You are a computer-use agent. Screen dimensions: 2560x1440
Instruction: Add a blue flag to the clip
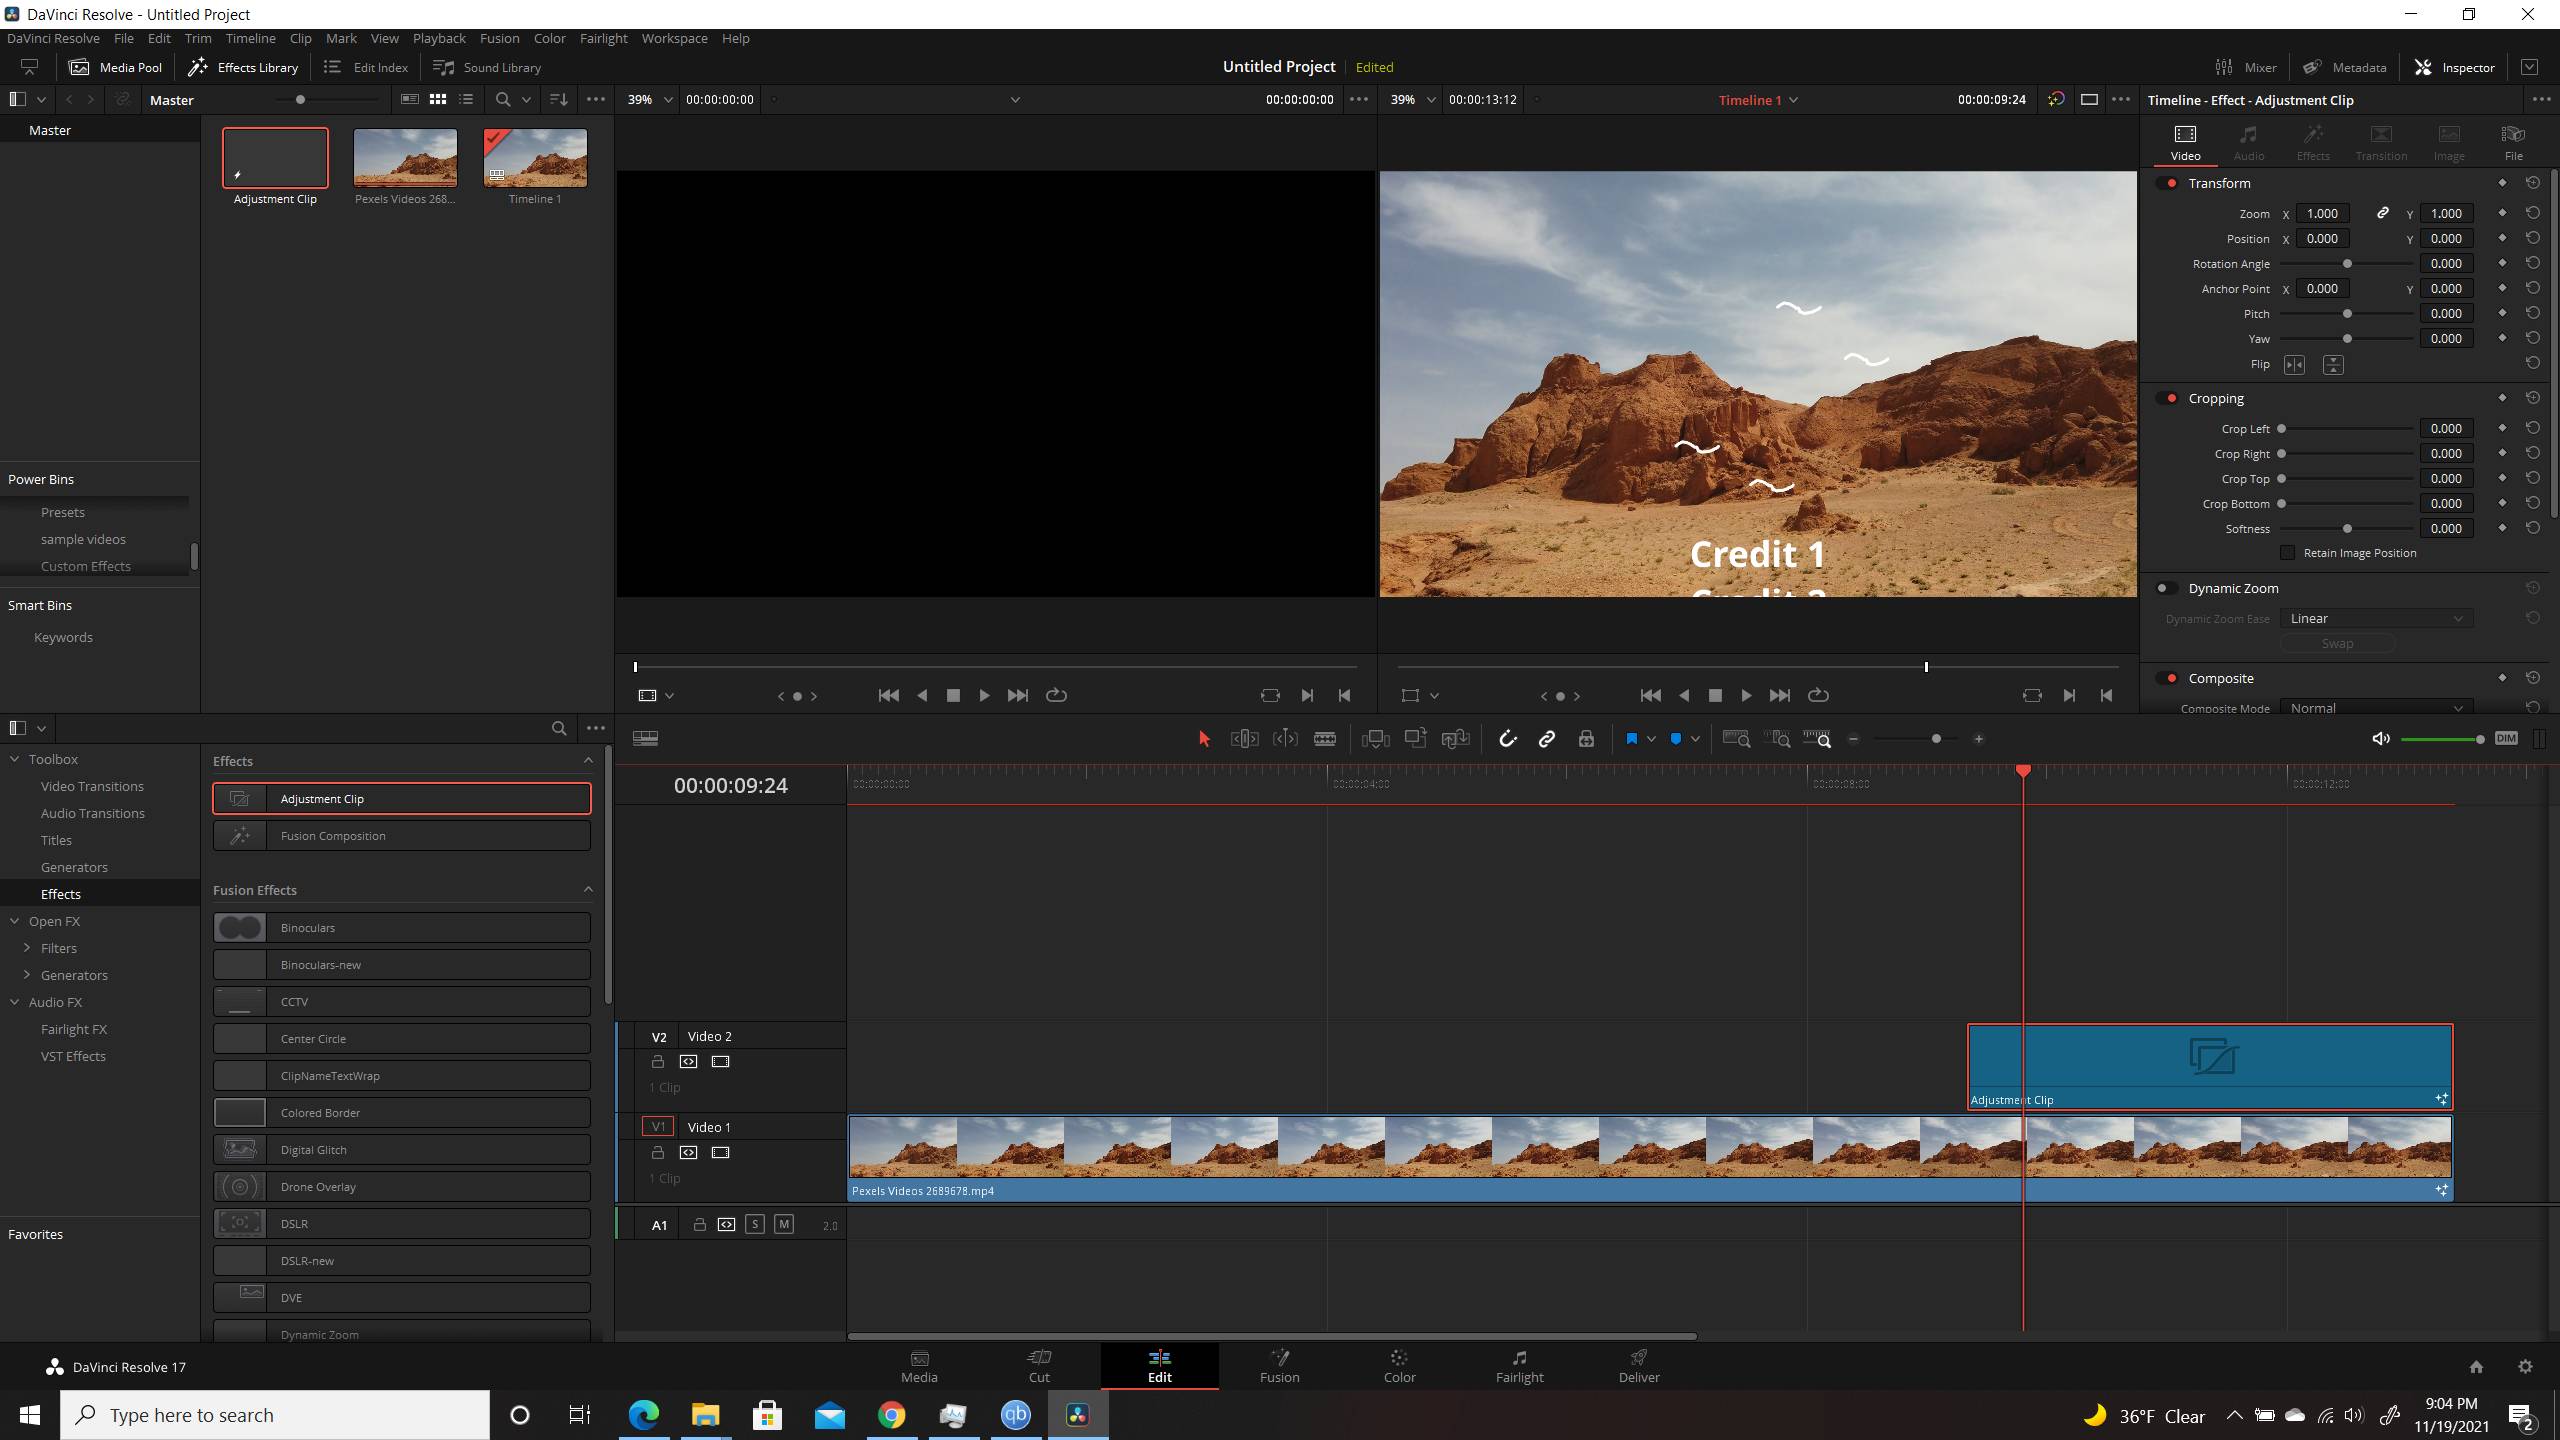(x=1631, y=739)
